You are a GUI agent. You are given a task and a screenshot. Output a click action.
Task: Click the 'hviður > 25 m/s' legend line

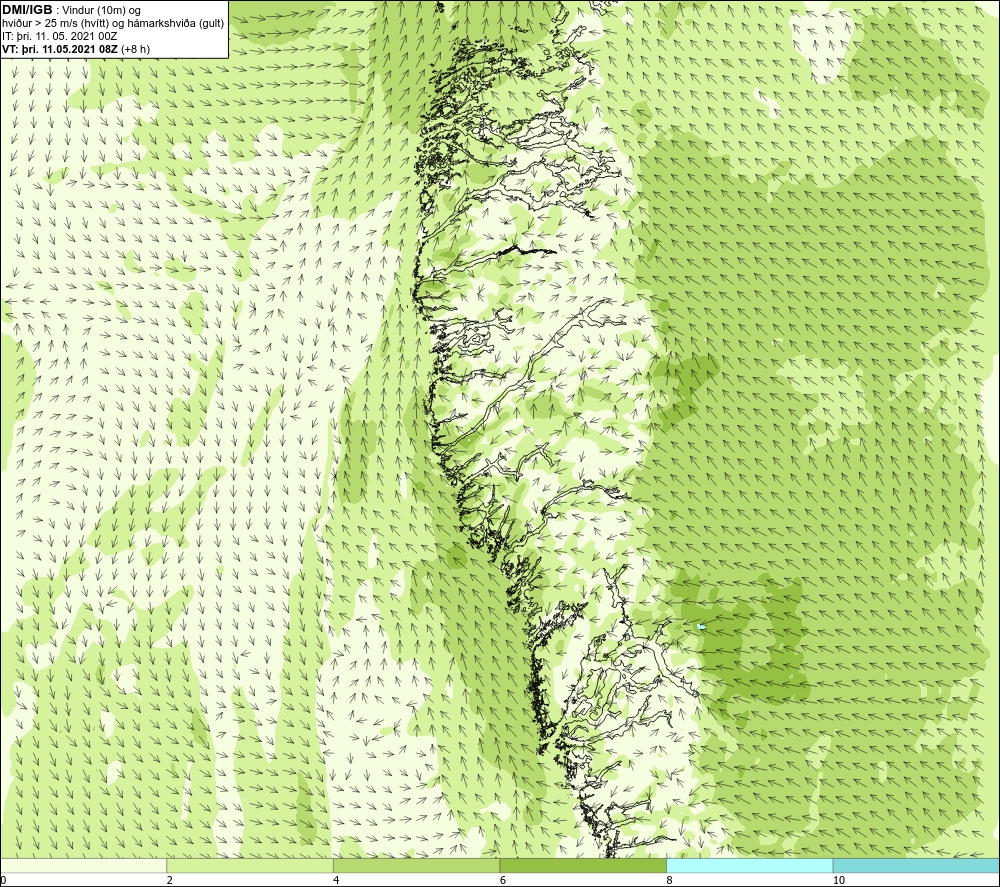coord(113,24)
